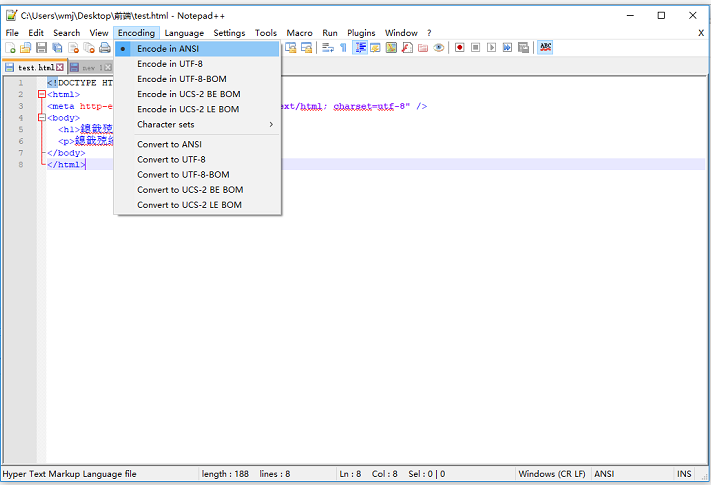Click the INS indicator in status bar
This screenshot has width=711, height=485.
(x=684, y=474)
